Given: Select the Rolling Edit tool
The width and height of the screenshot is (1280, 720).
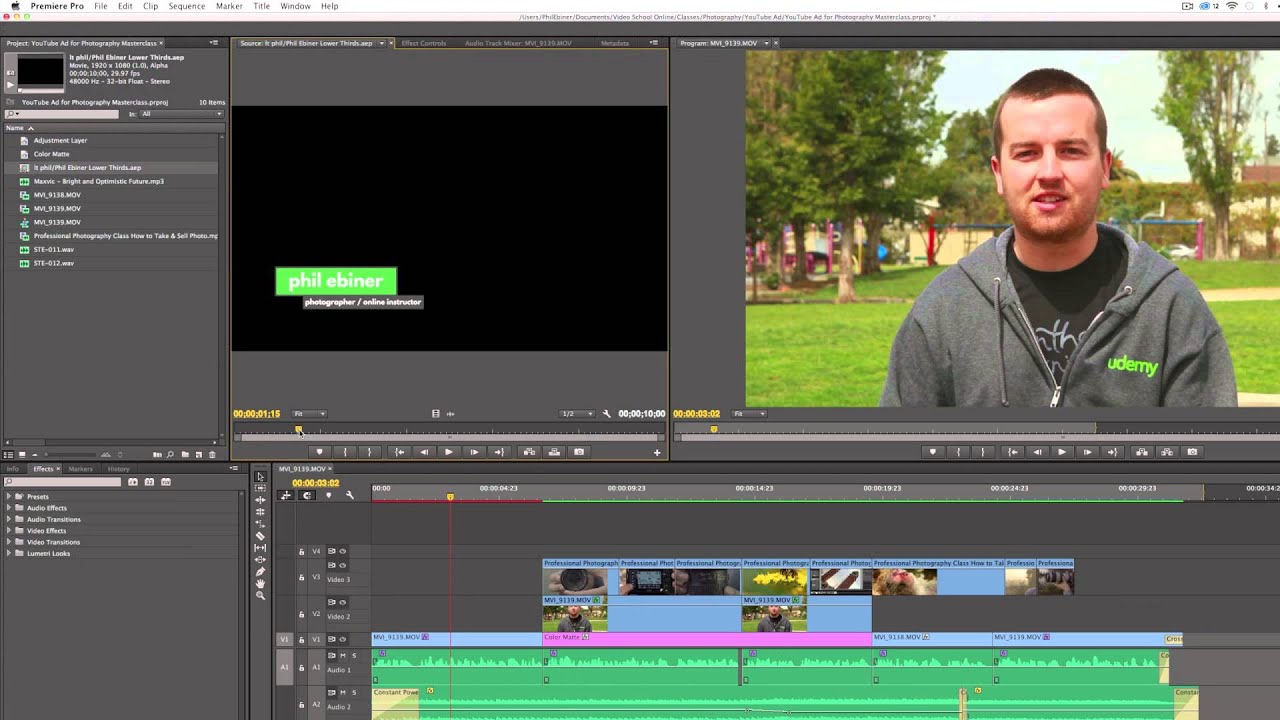Looking at the screenshot, I should (x=260, y=511).
